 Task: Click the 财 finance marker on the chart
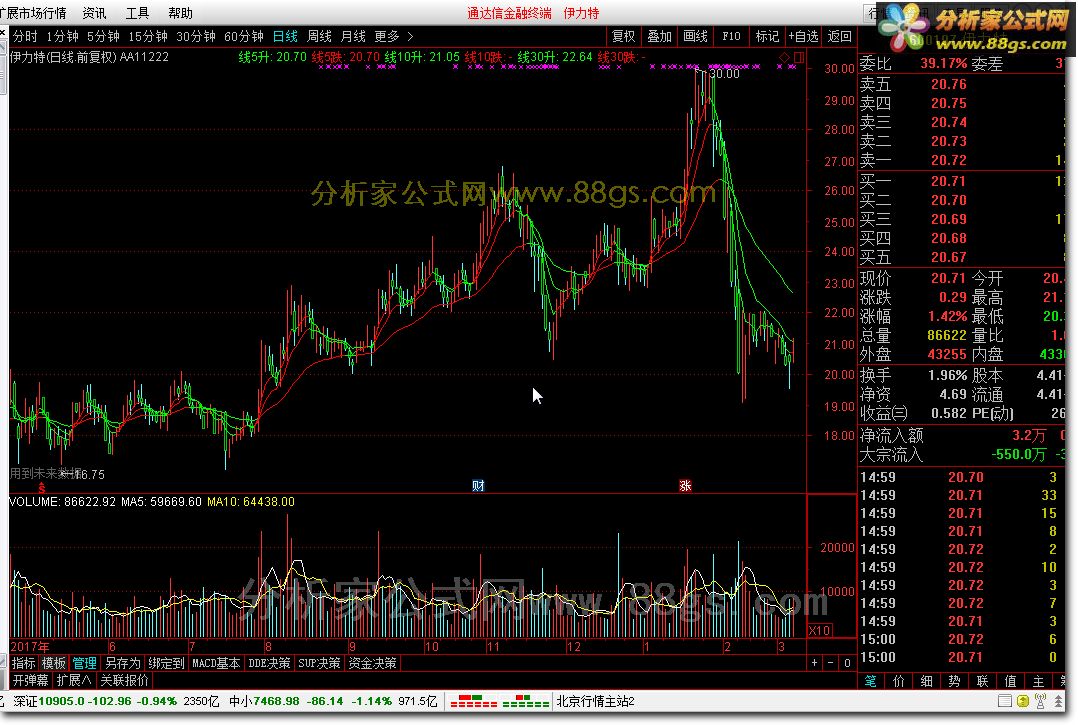click(478, 485)
